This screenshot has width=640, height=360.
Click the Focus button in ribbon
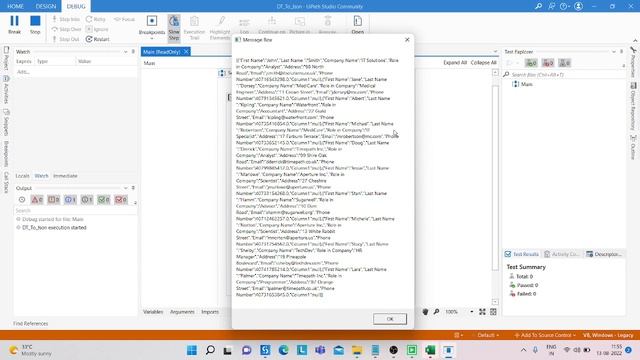click(x=124, y=19)
